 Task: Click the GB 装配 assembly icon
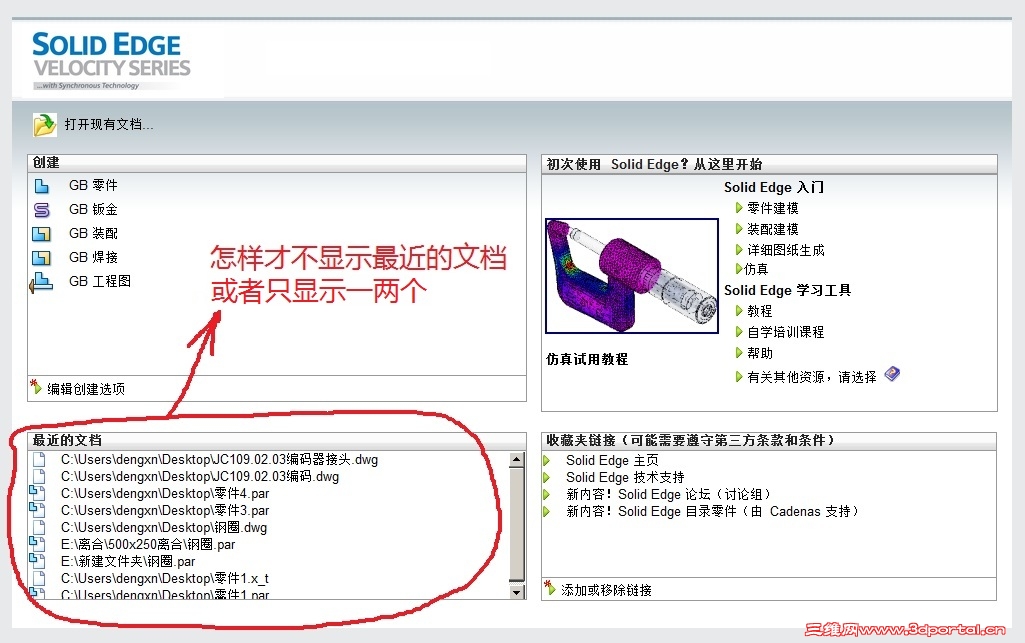pyautogui.click(x=41, y=233)
